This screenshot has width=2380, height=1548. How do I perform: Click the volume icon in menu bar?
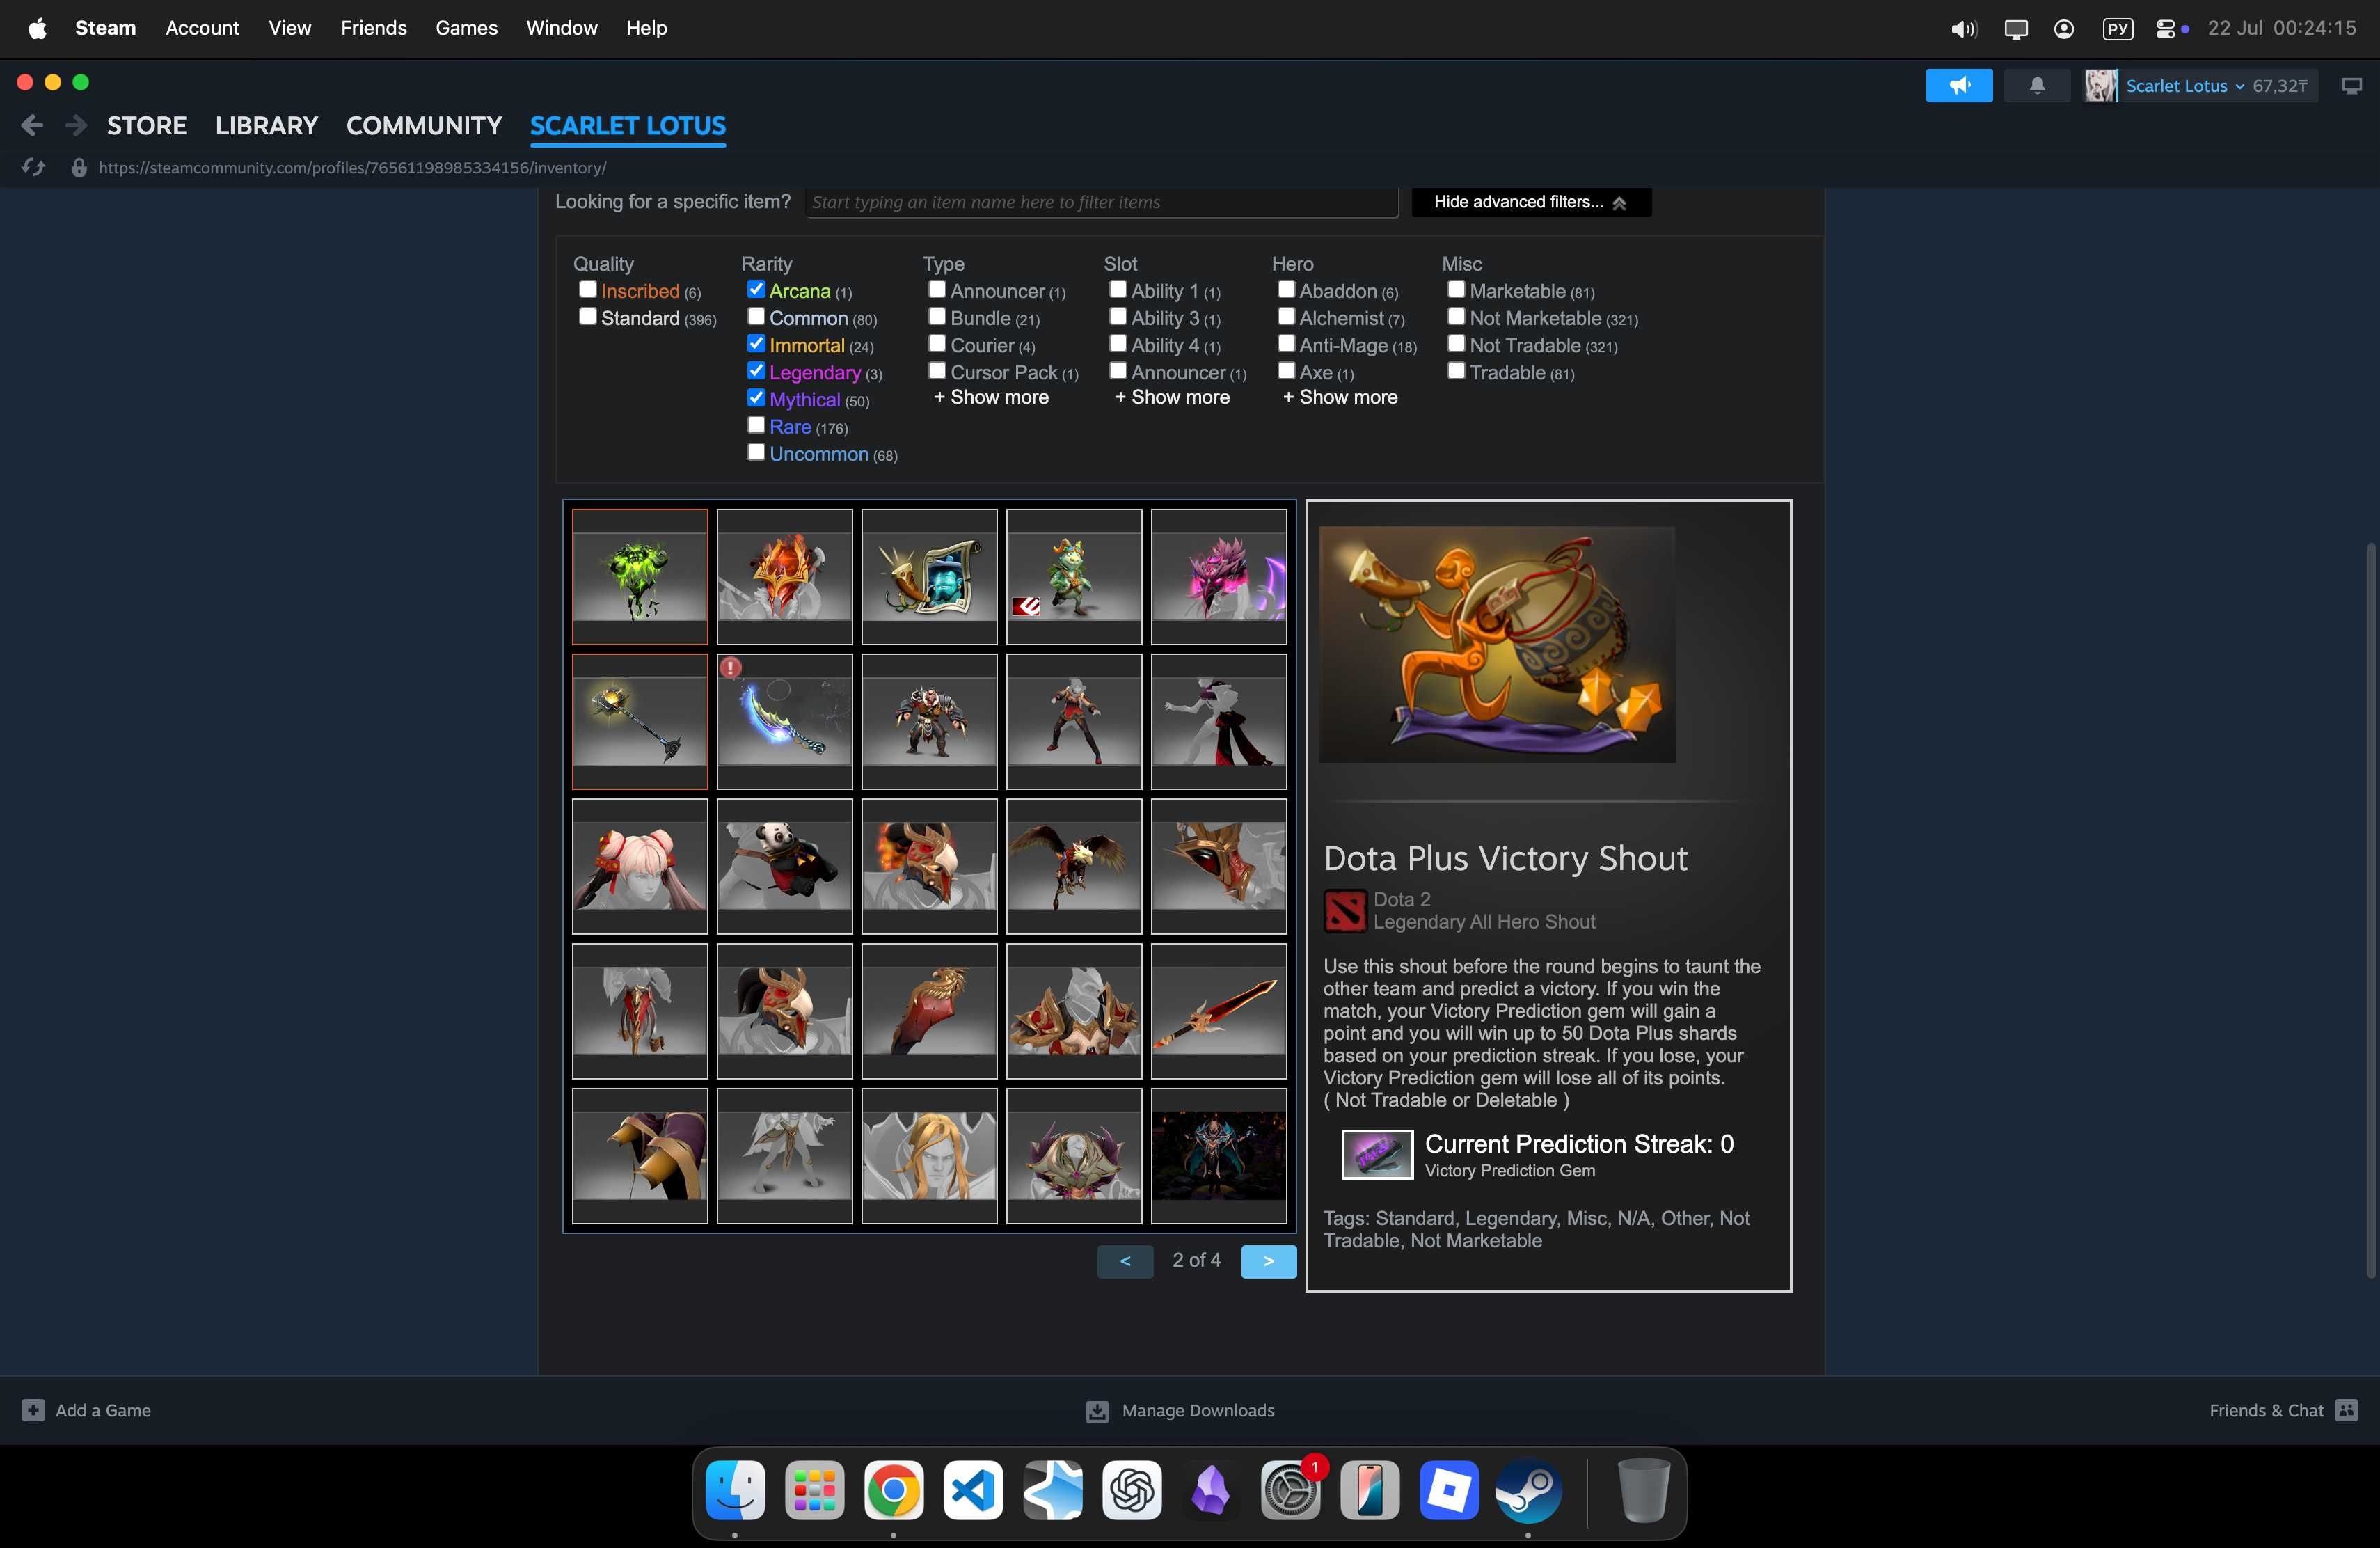click(1963, 29)
